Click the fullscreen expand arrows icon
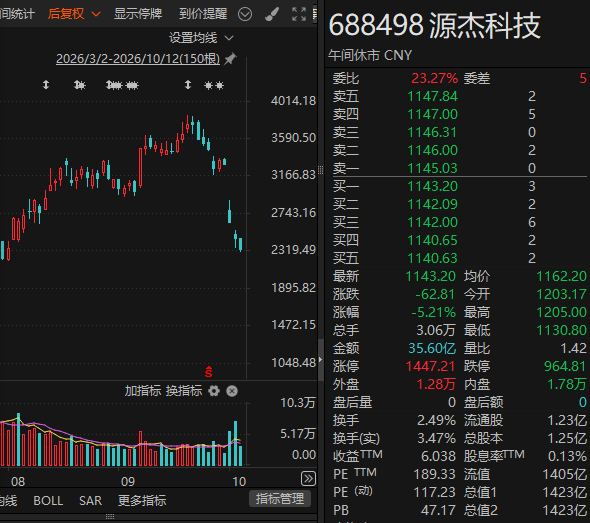Image resolution: width=590 pixels, height=523 pixels. [299, 14]
